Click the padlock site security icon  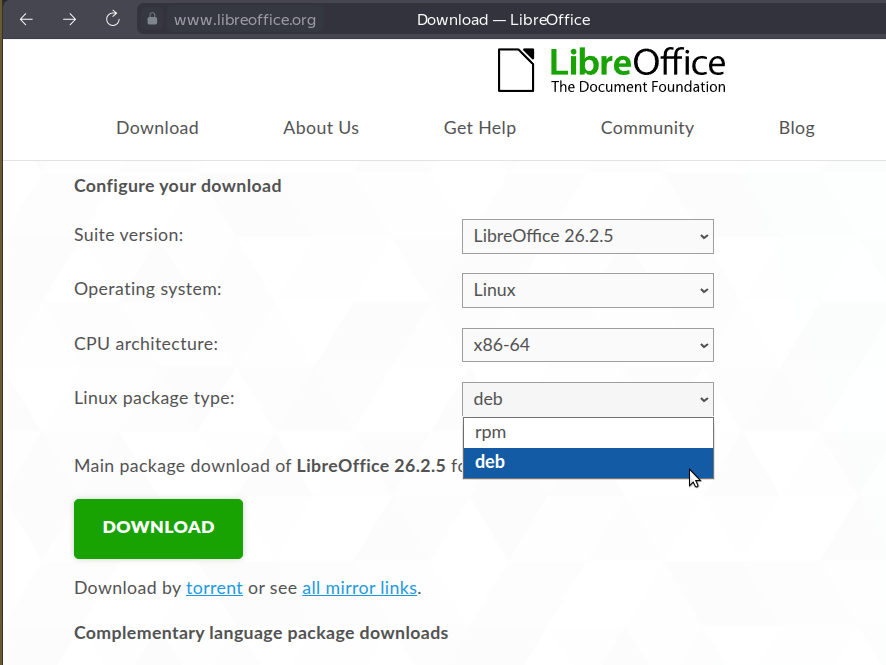click(x=152, y=19)
